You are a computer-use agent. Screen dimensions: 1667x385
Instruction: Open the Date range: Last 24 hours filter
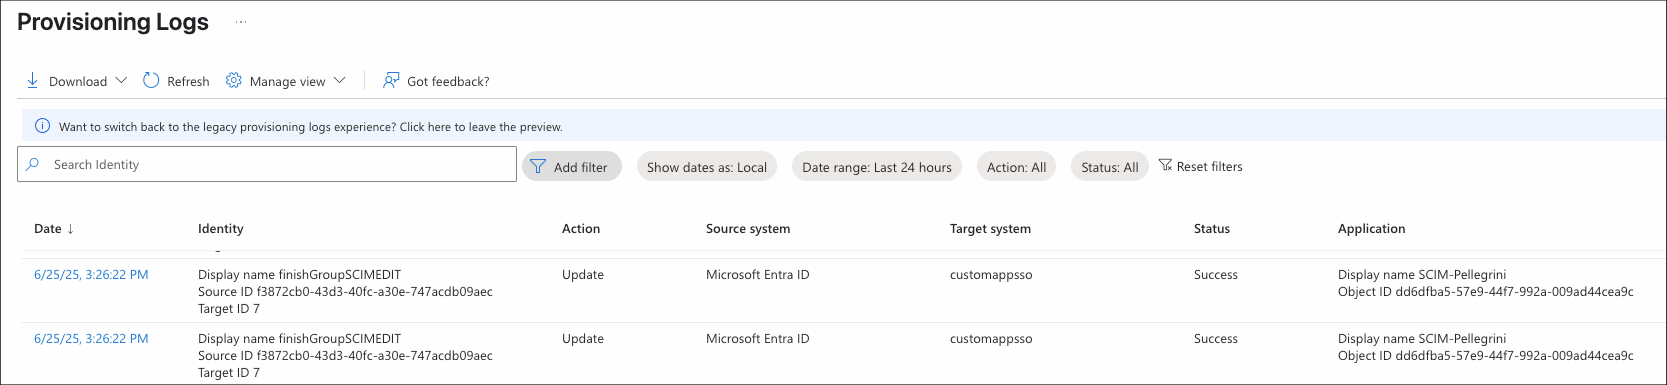(x=877, y=166)
